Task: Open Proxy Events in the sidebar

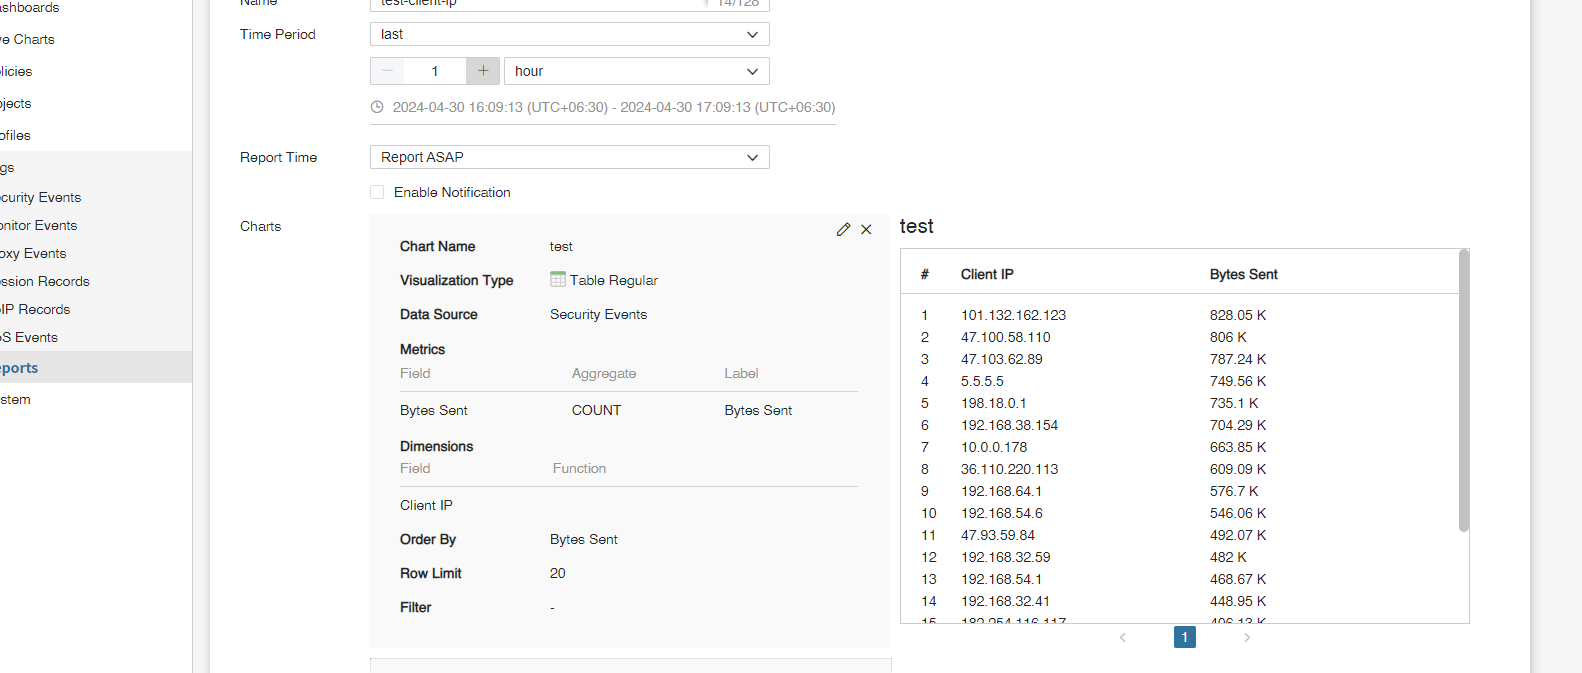Action: coord(34,253)
